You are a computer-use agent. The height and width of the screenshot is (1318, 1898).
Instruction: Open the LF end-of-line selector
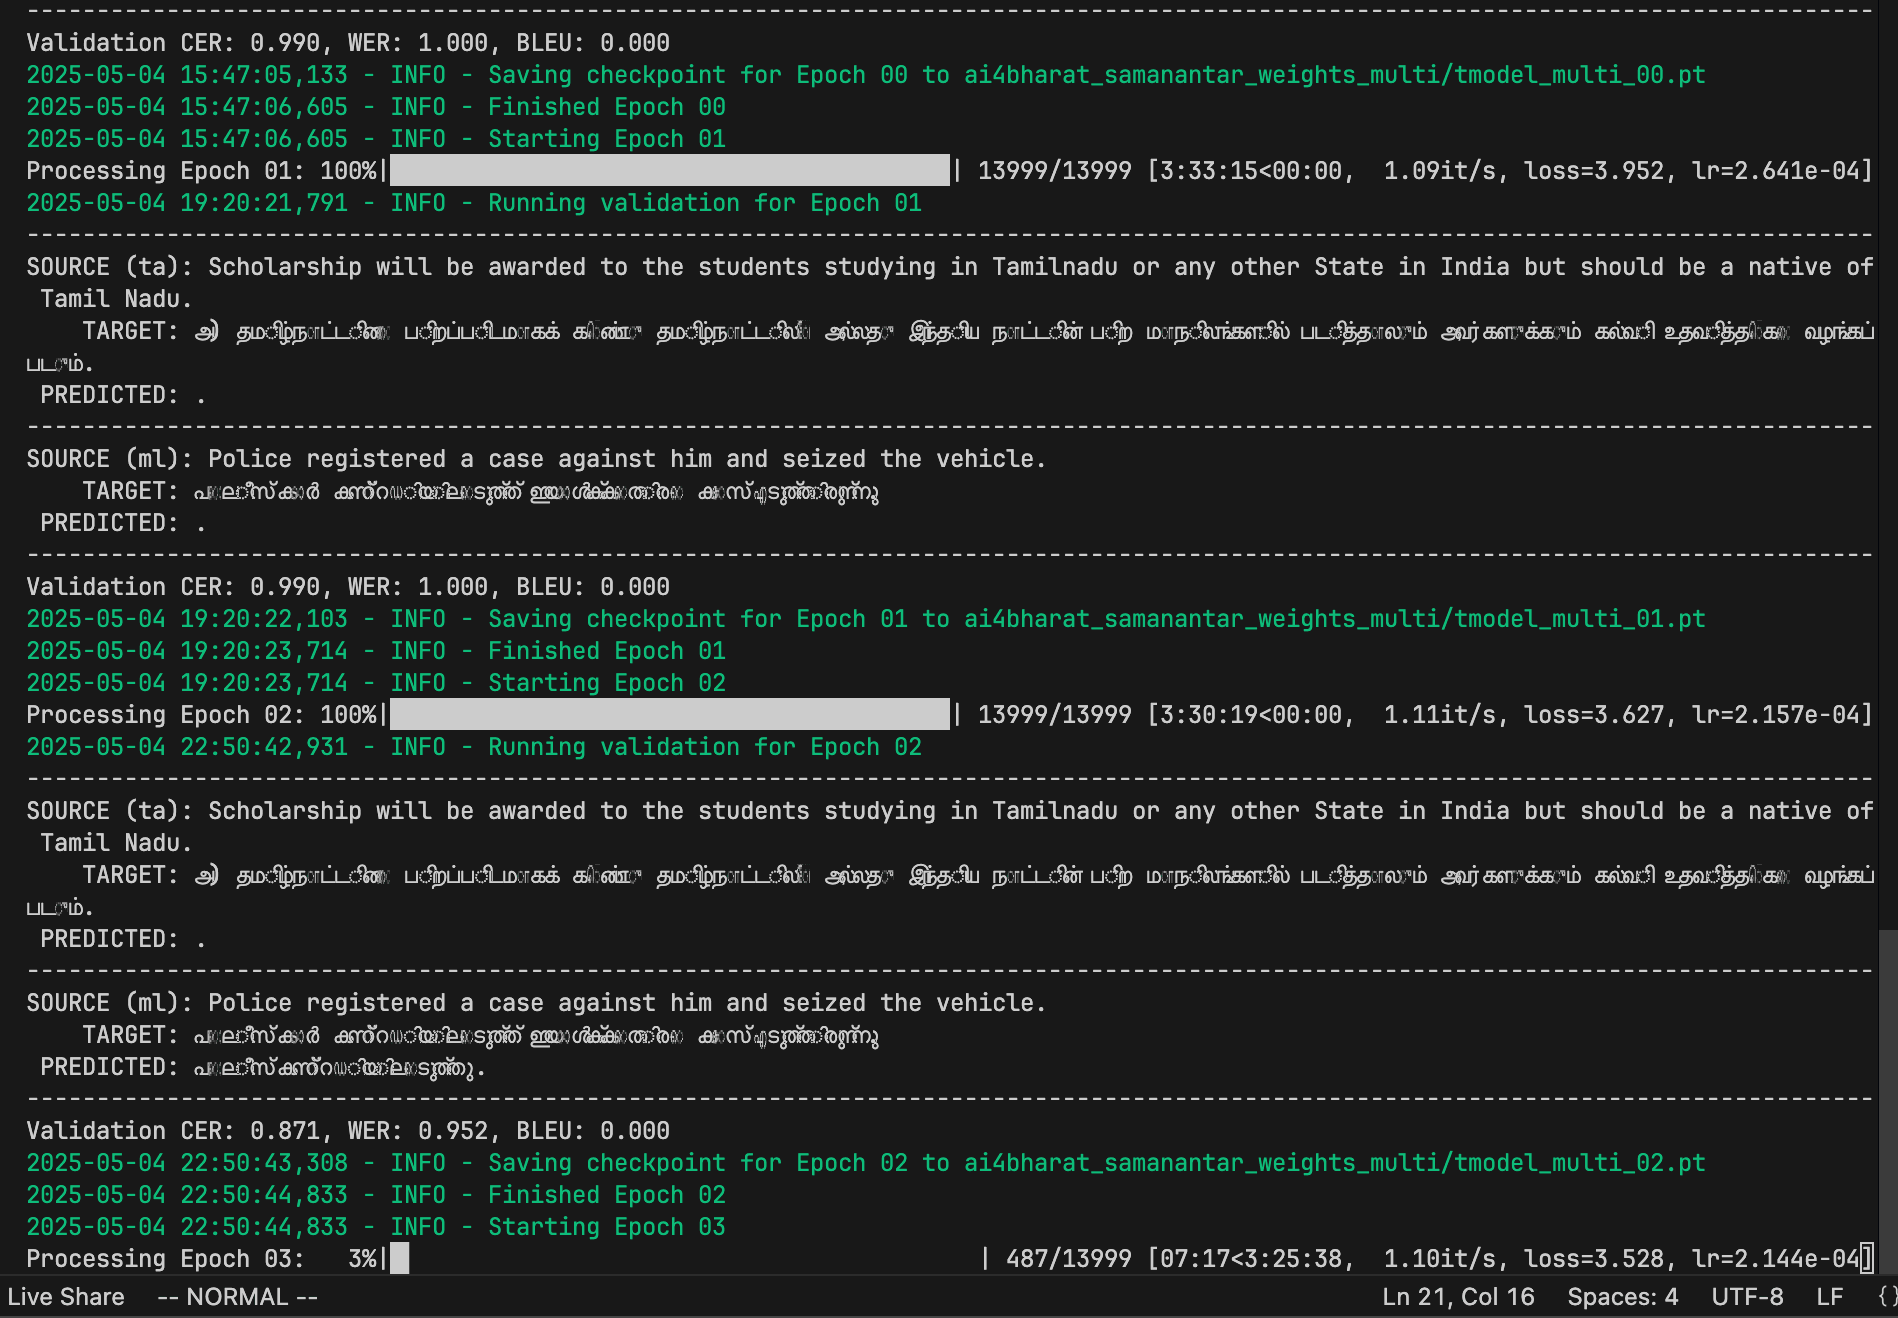coord(1829,1297)
